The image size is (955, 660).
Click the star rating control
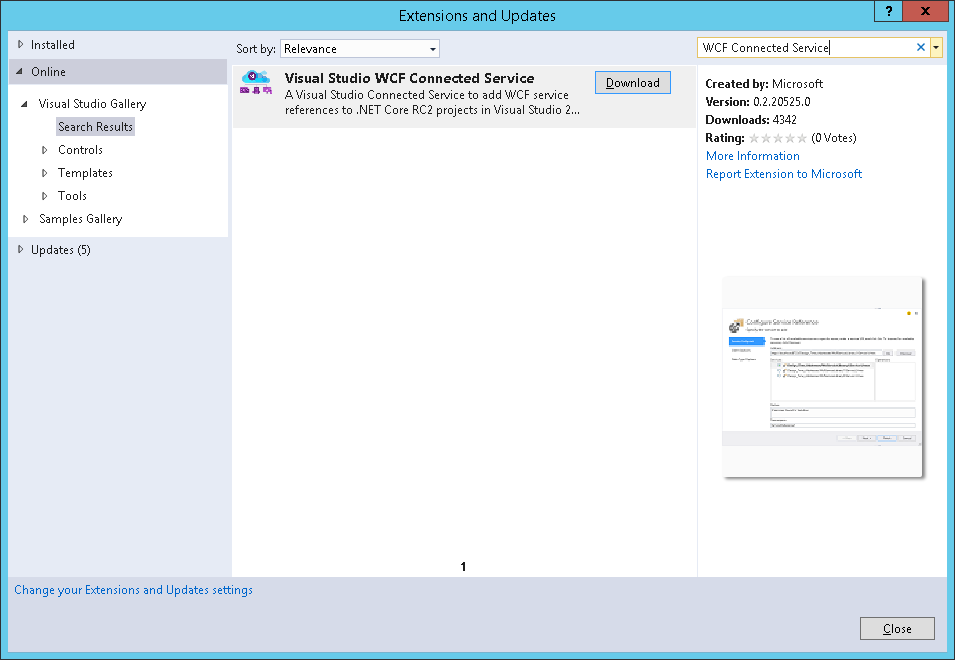778,138
